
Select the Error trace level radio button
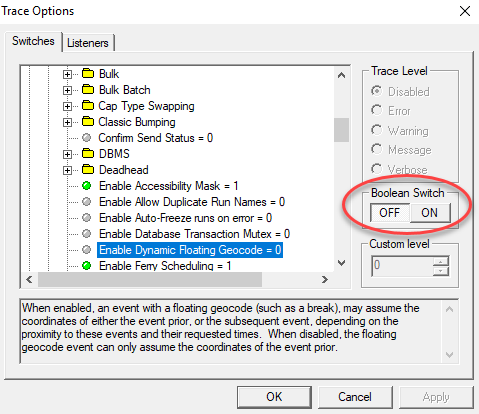click(377, 110)
